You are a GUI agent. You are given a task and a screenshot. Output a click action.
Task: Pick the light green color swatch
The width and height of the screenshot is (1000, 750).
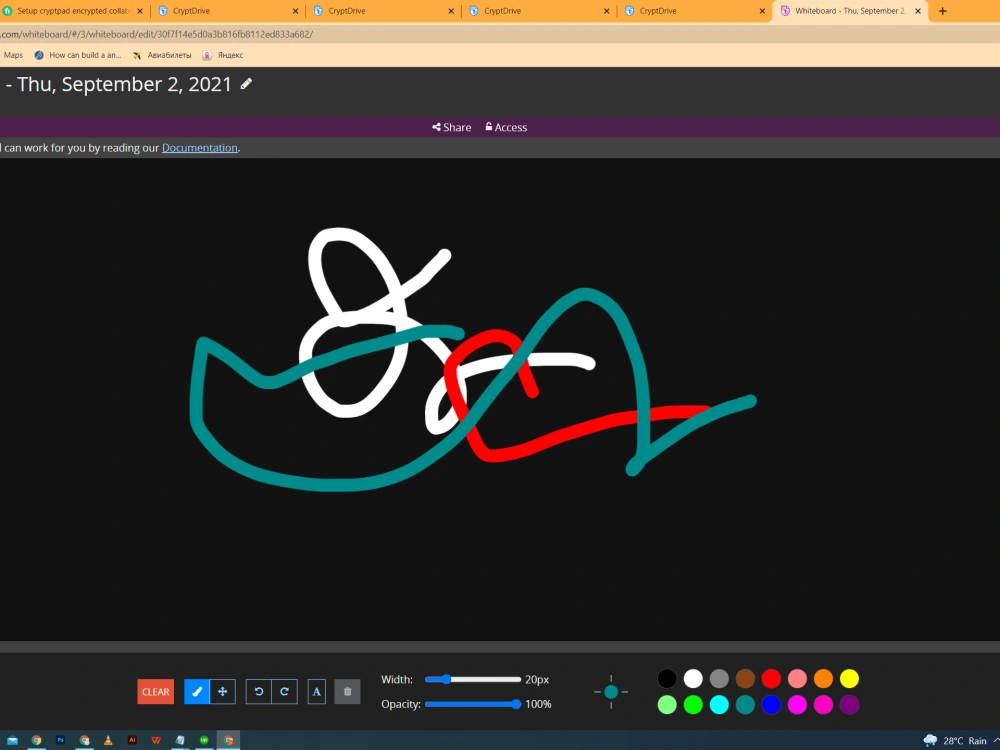coord(667,705)
